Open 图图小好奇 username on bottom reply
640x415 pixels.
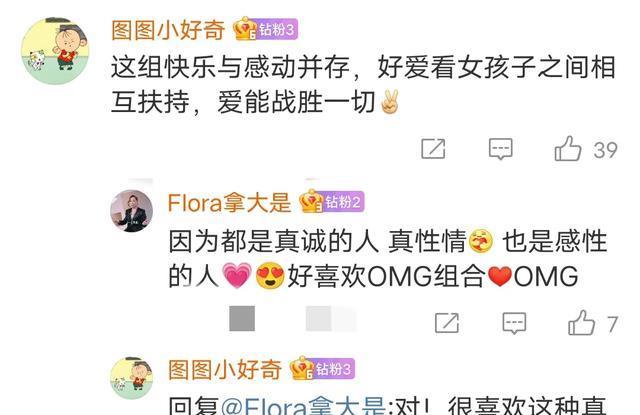point(225,370)
